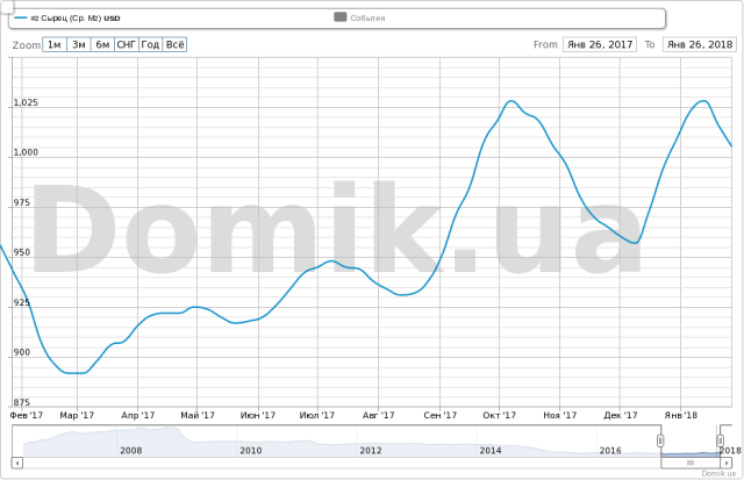
Task: Click the 925 price axis label
Action: click(22, 303)
